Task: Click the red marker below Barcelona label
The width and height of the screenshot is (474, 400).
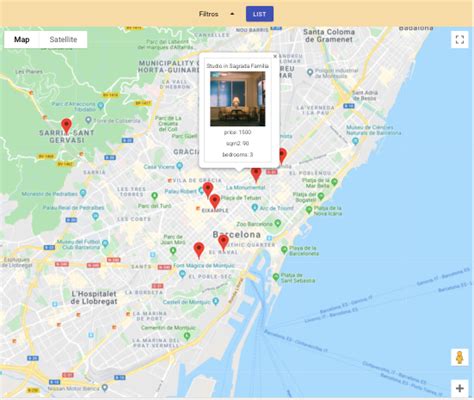Action: click(223, 242)
